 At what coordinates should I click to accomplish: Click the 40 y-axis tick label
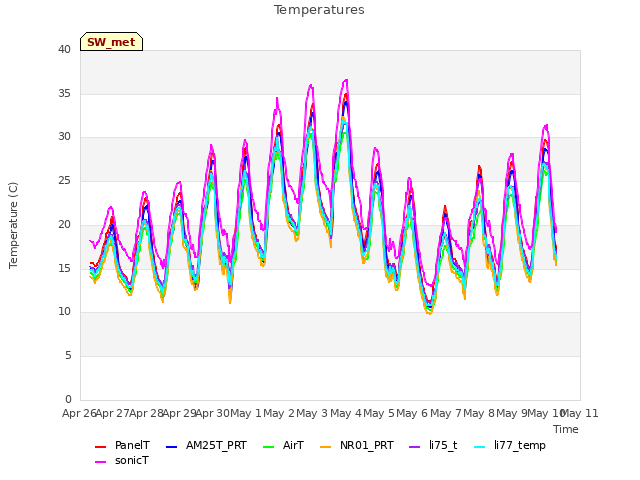click(64, 50)
